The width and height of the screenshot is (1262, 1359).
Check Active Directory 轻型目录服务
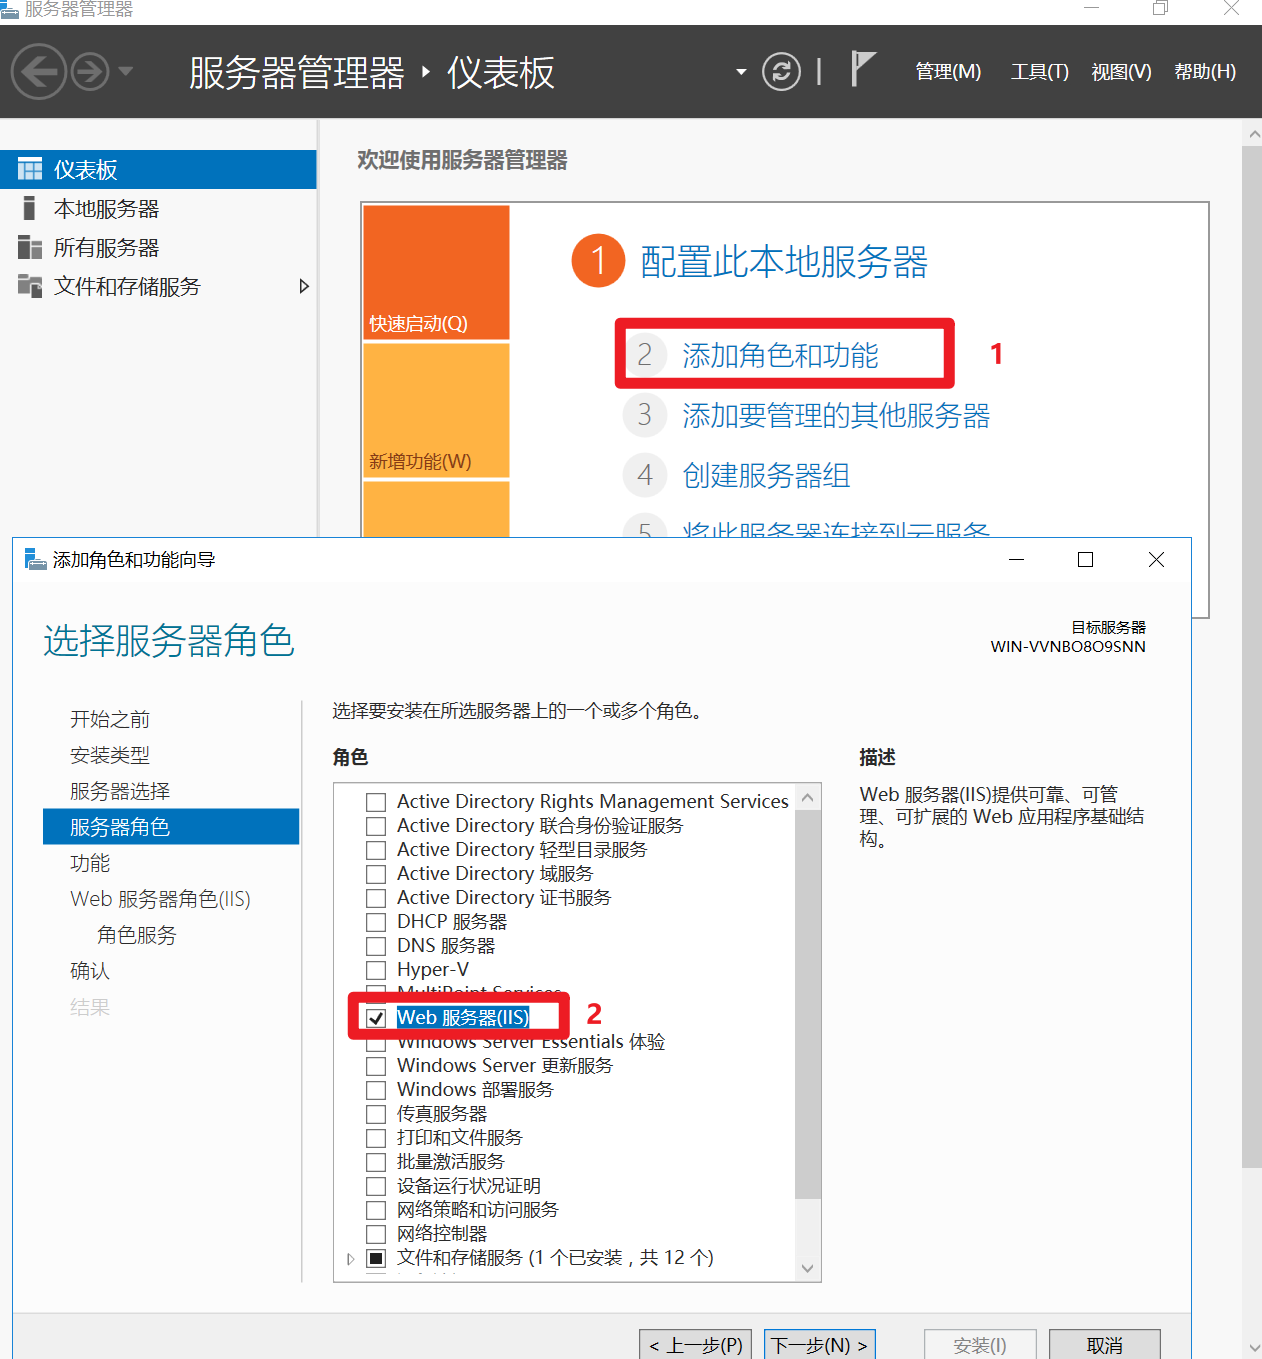pyautogui.click(x=376, y=850)
